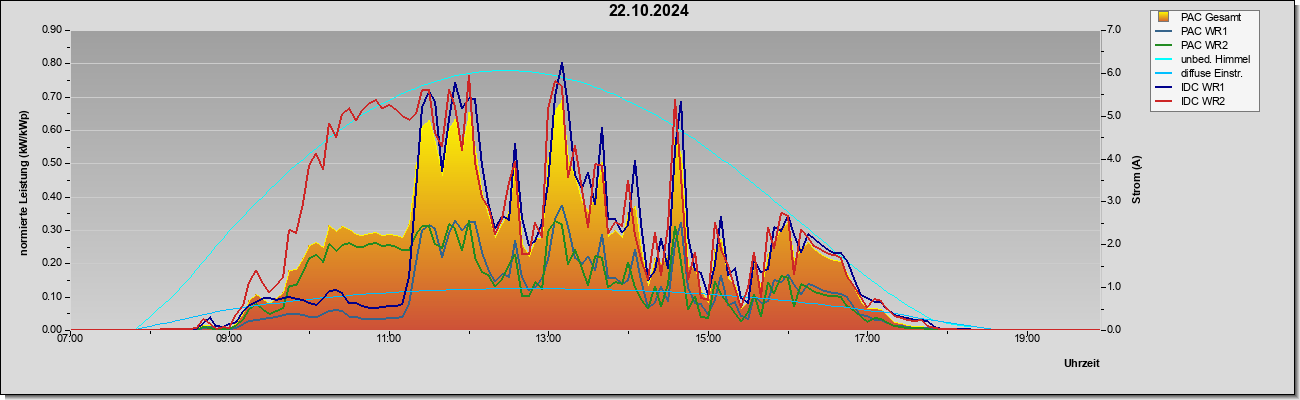Click the 19:00 time axis label

click(x=1026, y=338)
